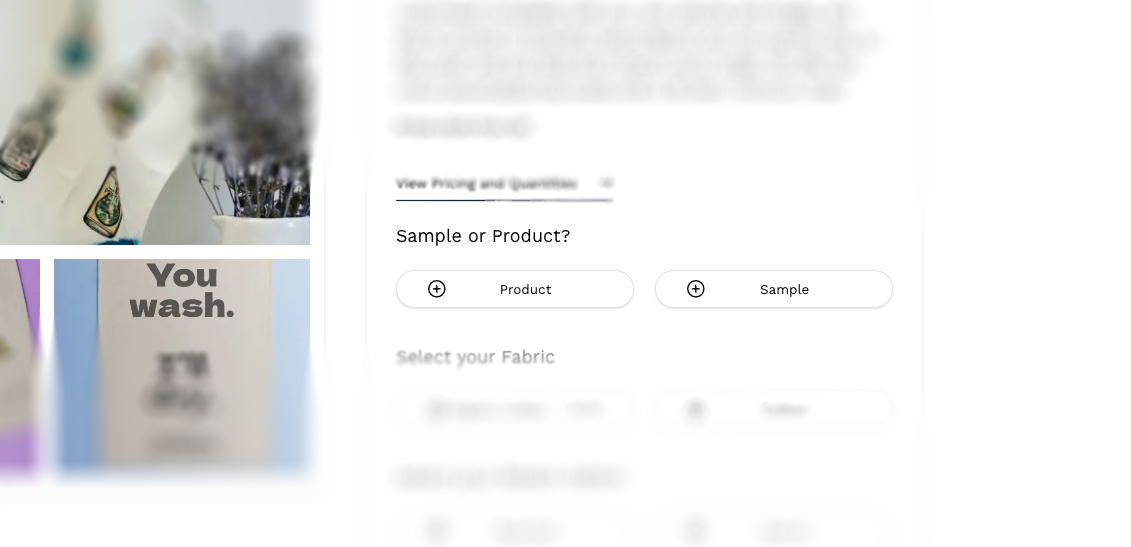This screenshot has height=547, width=1131.
Task: Click the icon in the bottom-left blurred option
Action: tap(437, 529)
